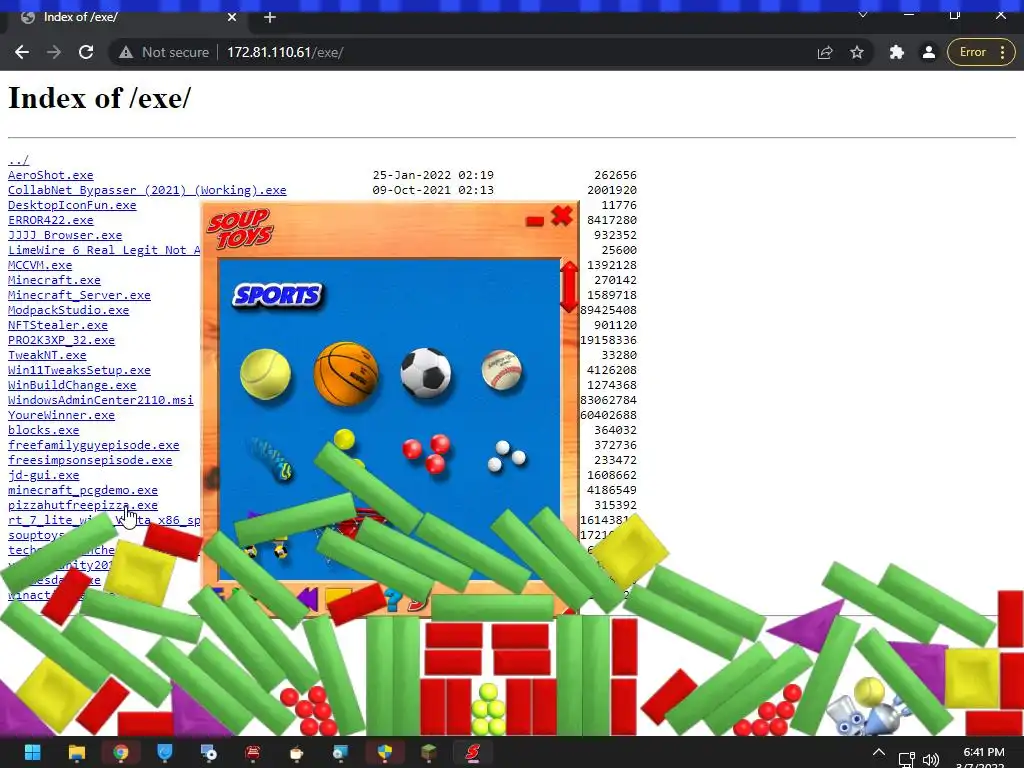Select the tennis ball tube toy
Image resolution: width=1024 pixels, height=768 pixels.
click(x=272, y=458)
